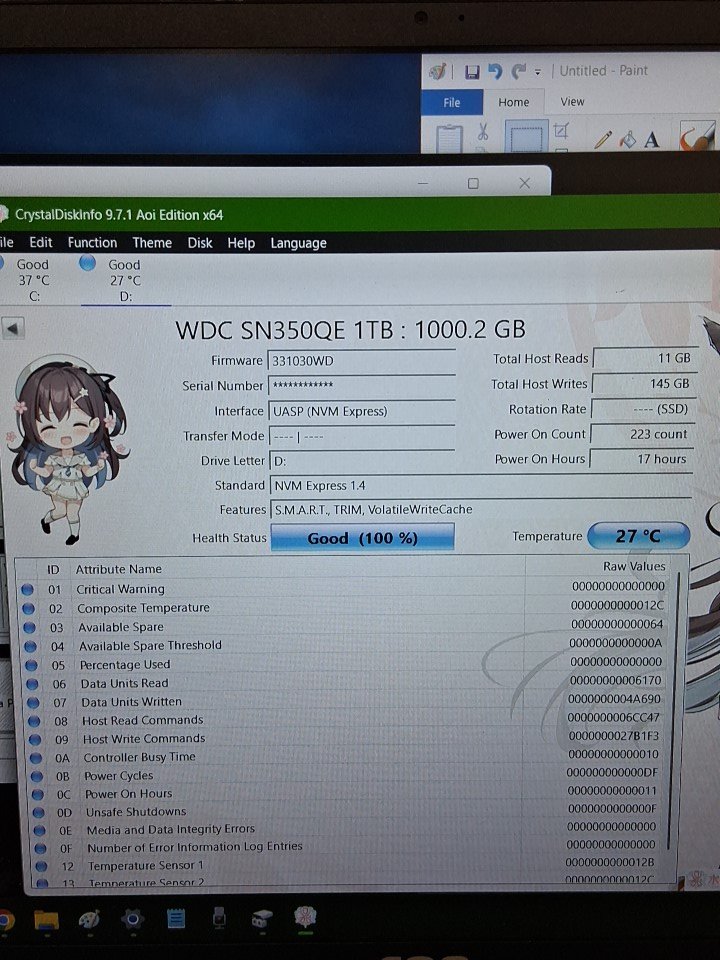Image resolution: width=720 pixels, height=960 pixels.
Task: Open the Notepad icon in the taskbar
Action: [x=176, y=918]
